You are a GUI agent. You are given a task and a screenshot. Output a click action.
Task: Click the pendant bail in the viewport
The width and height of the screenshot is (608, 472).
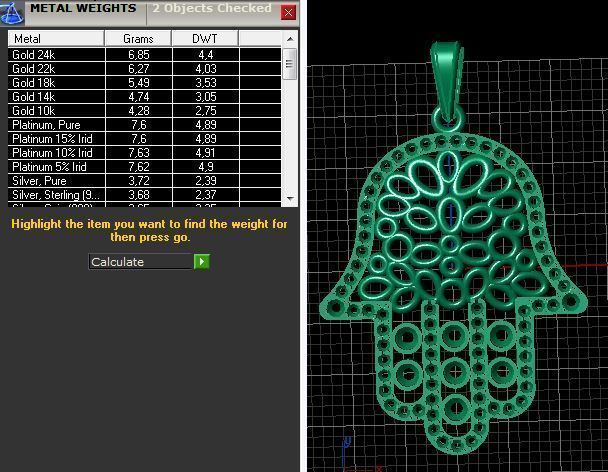pos(447,81)
